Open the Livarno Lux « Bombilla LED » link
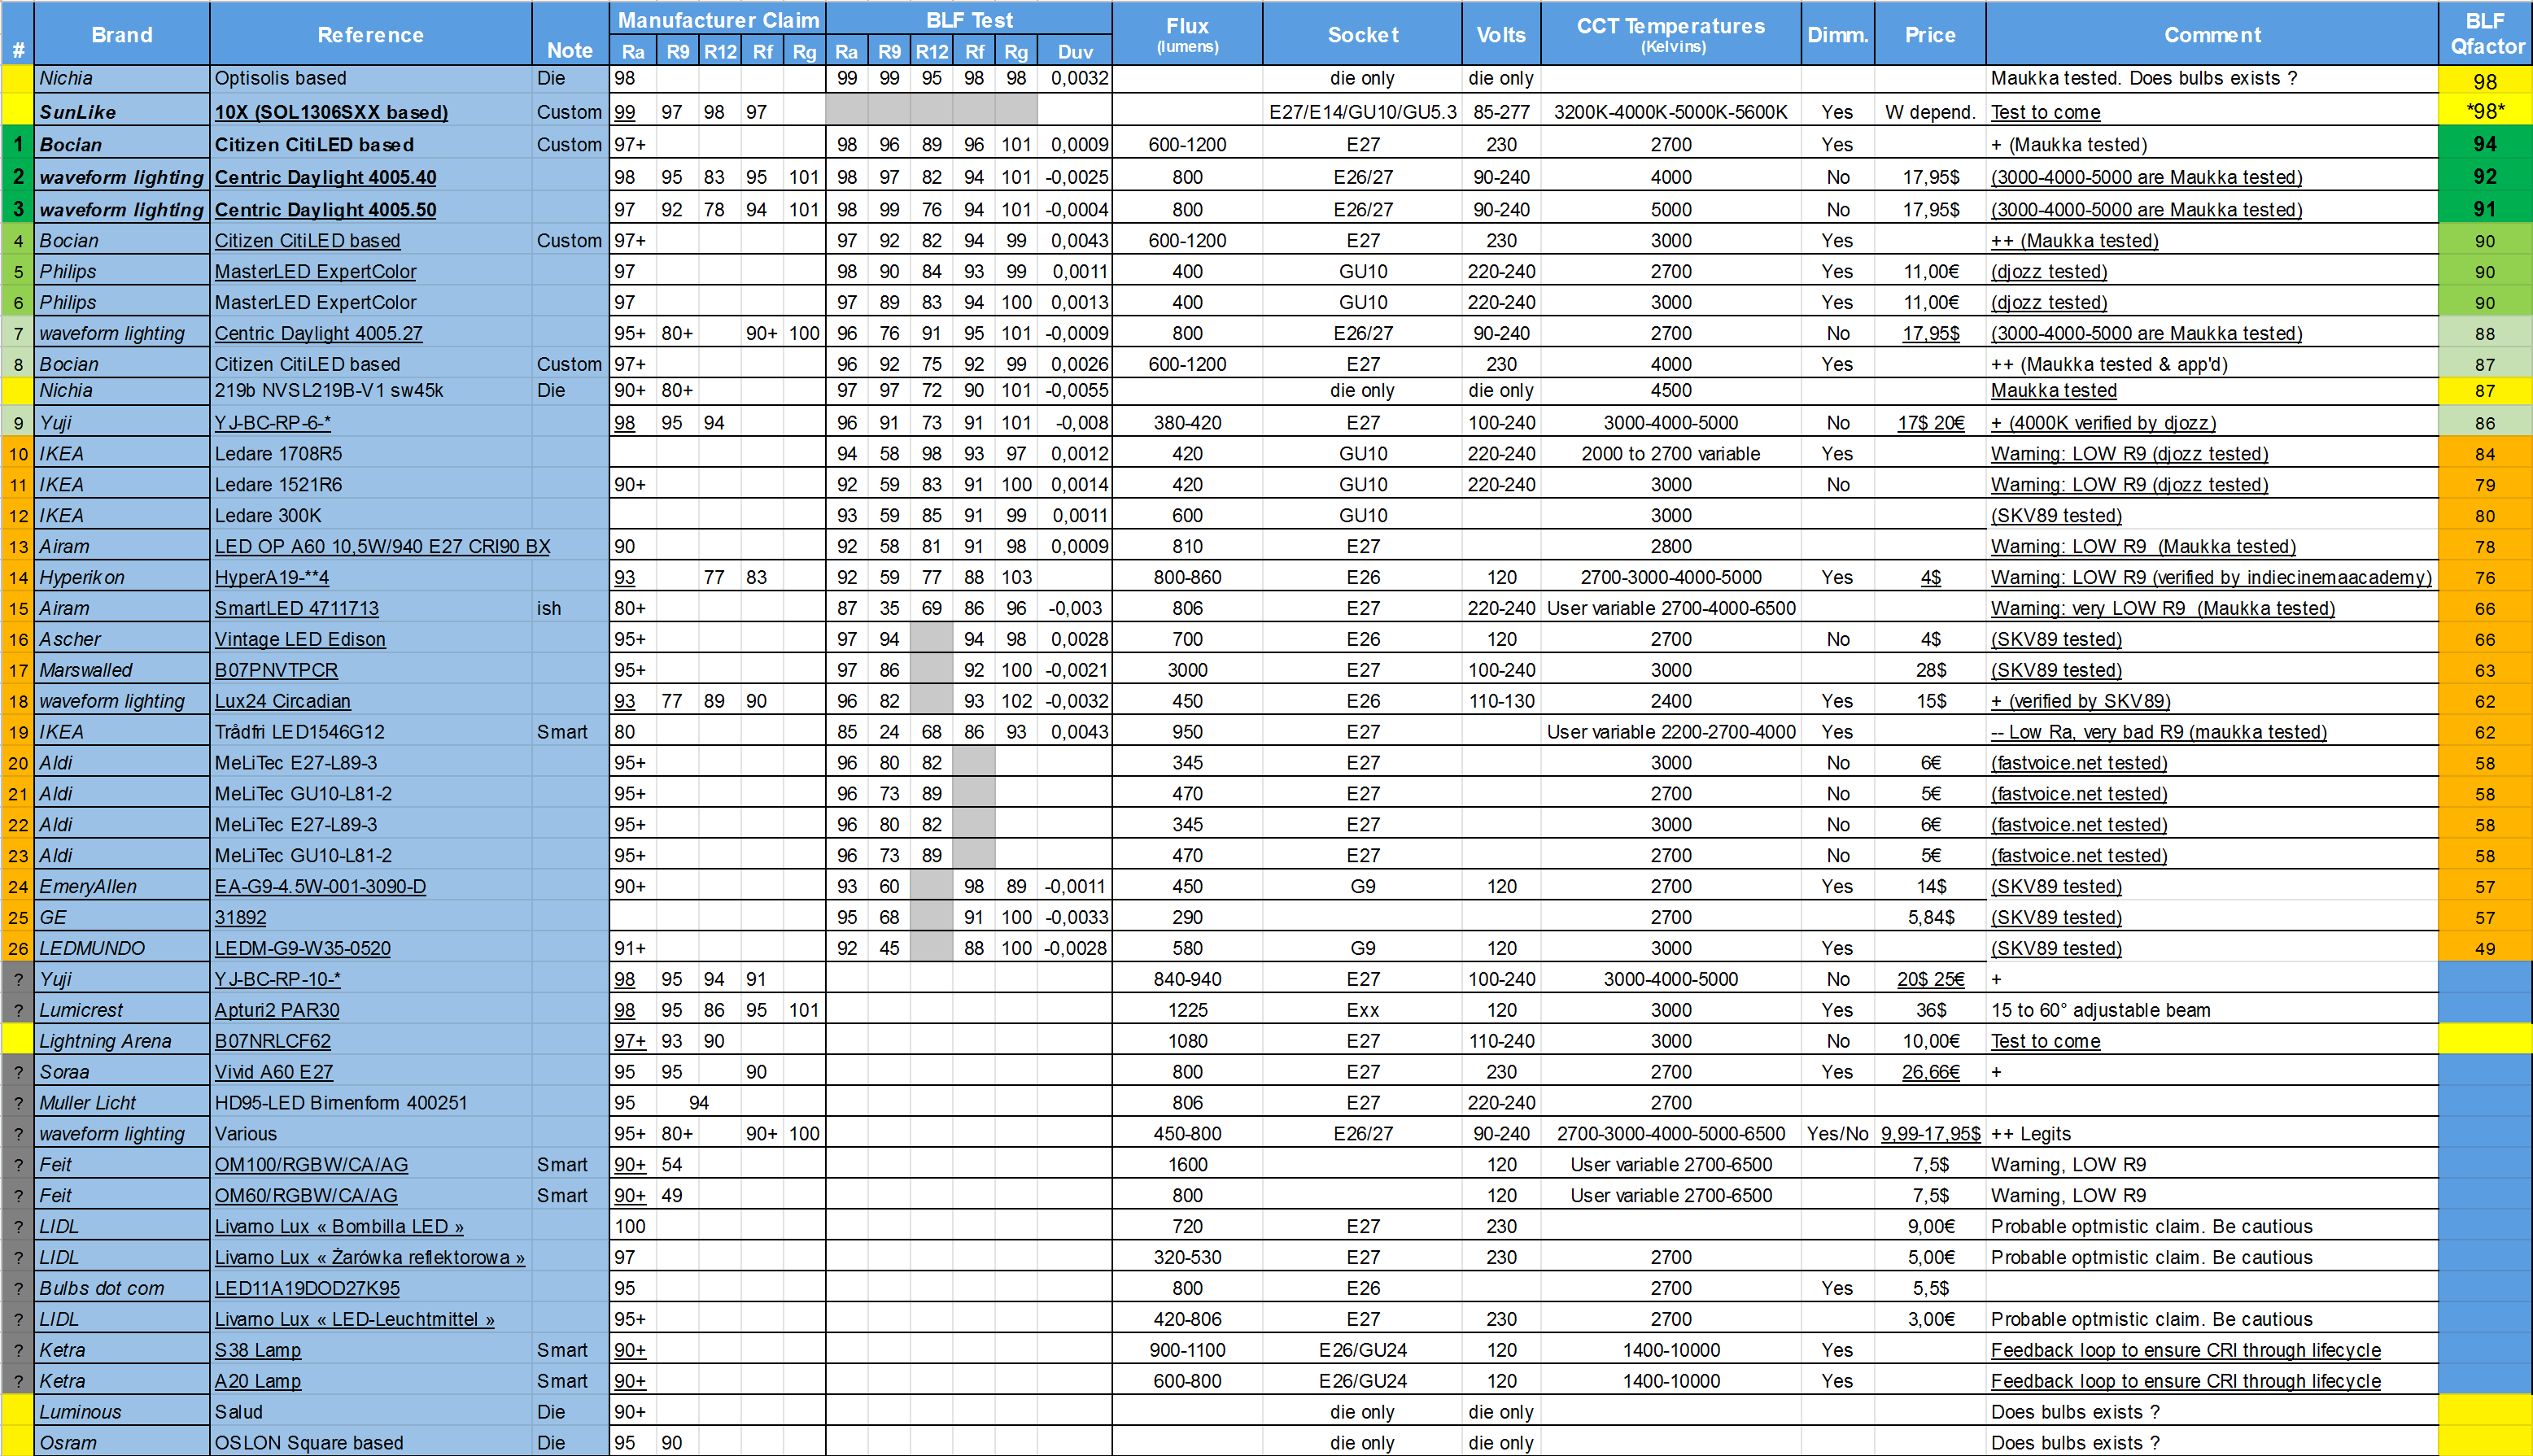 [339, 1226]
